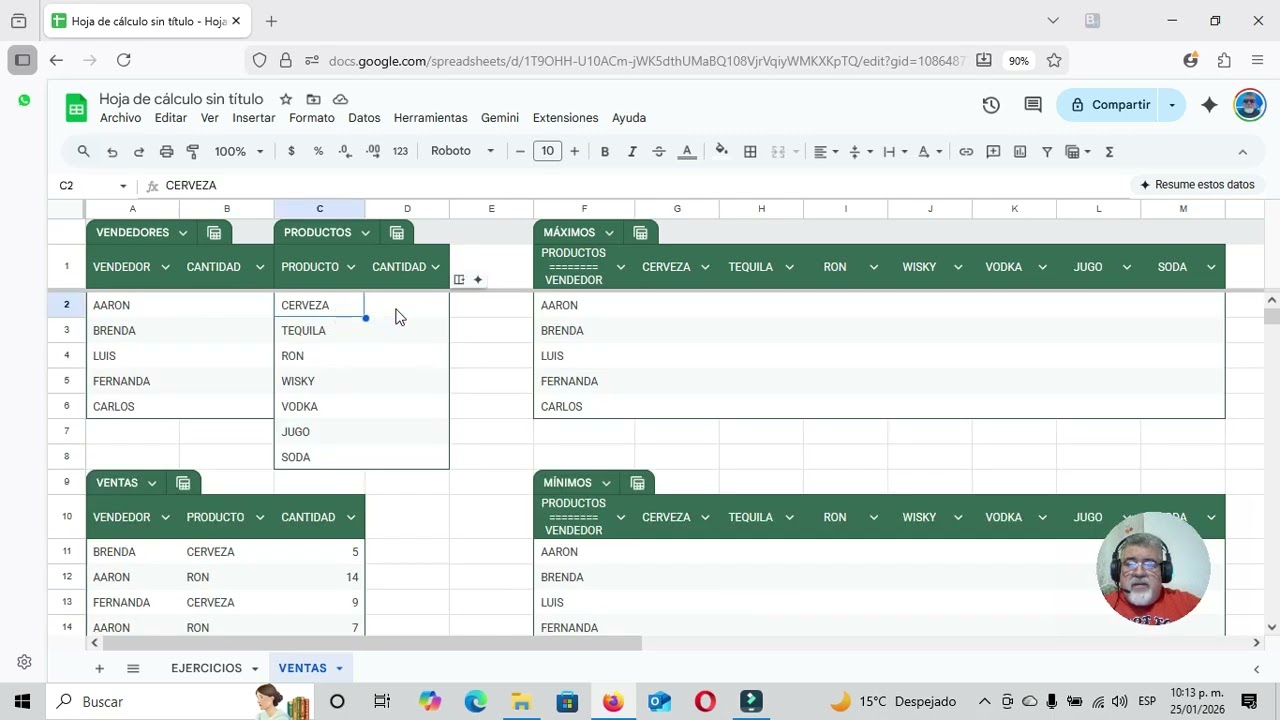Click Resume estos datos button
1280x720 pixels.
click(1197, 185)
